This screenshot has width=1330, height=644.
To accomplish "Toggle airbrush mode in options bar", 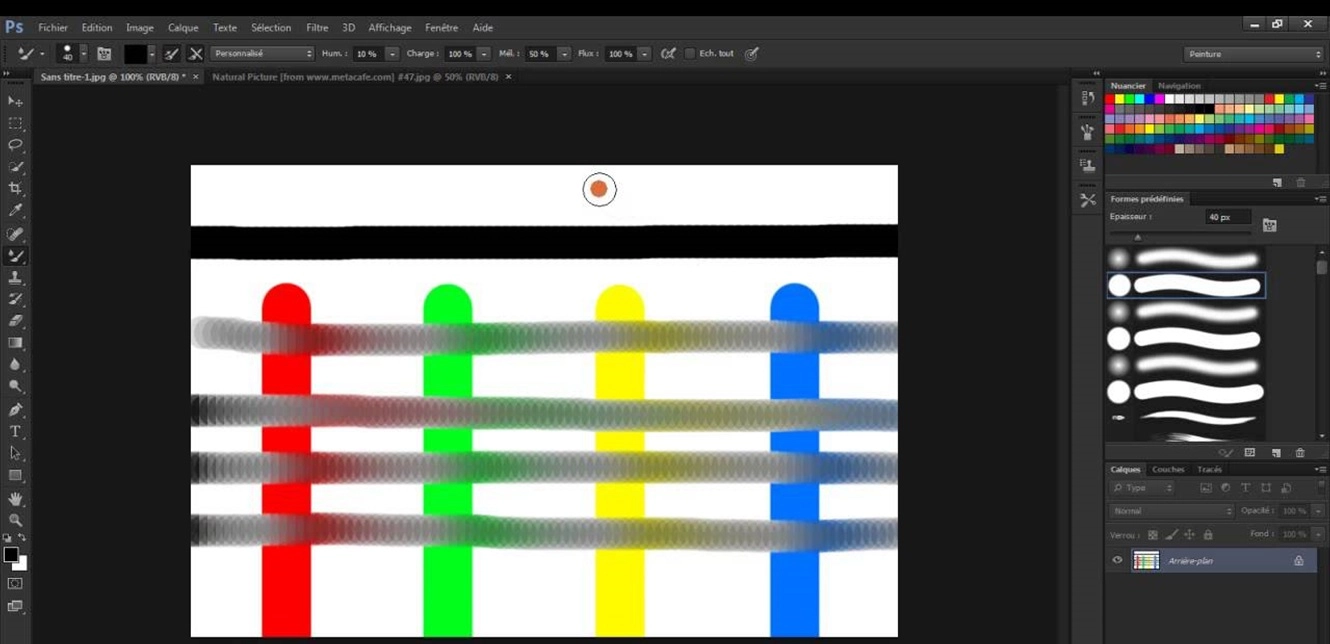I will click(668, 54).
